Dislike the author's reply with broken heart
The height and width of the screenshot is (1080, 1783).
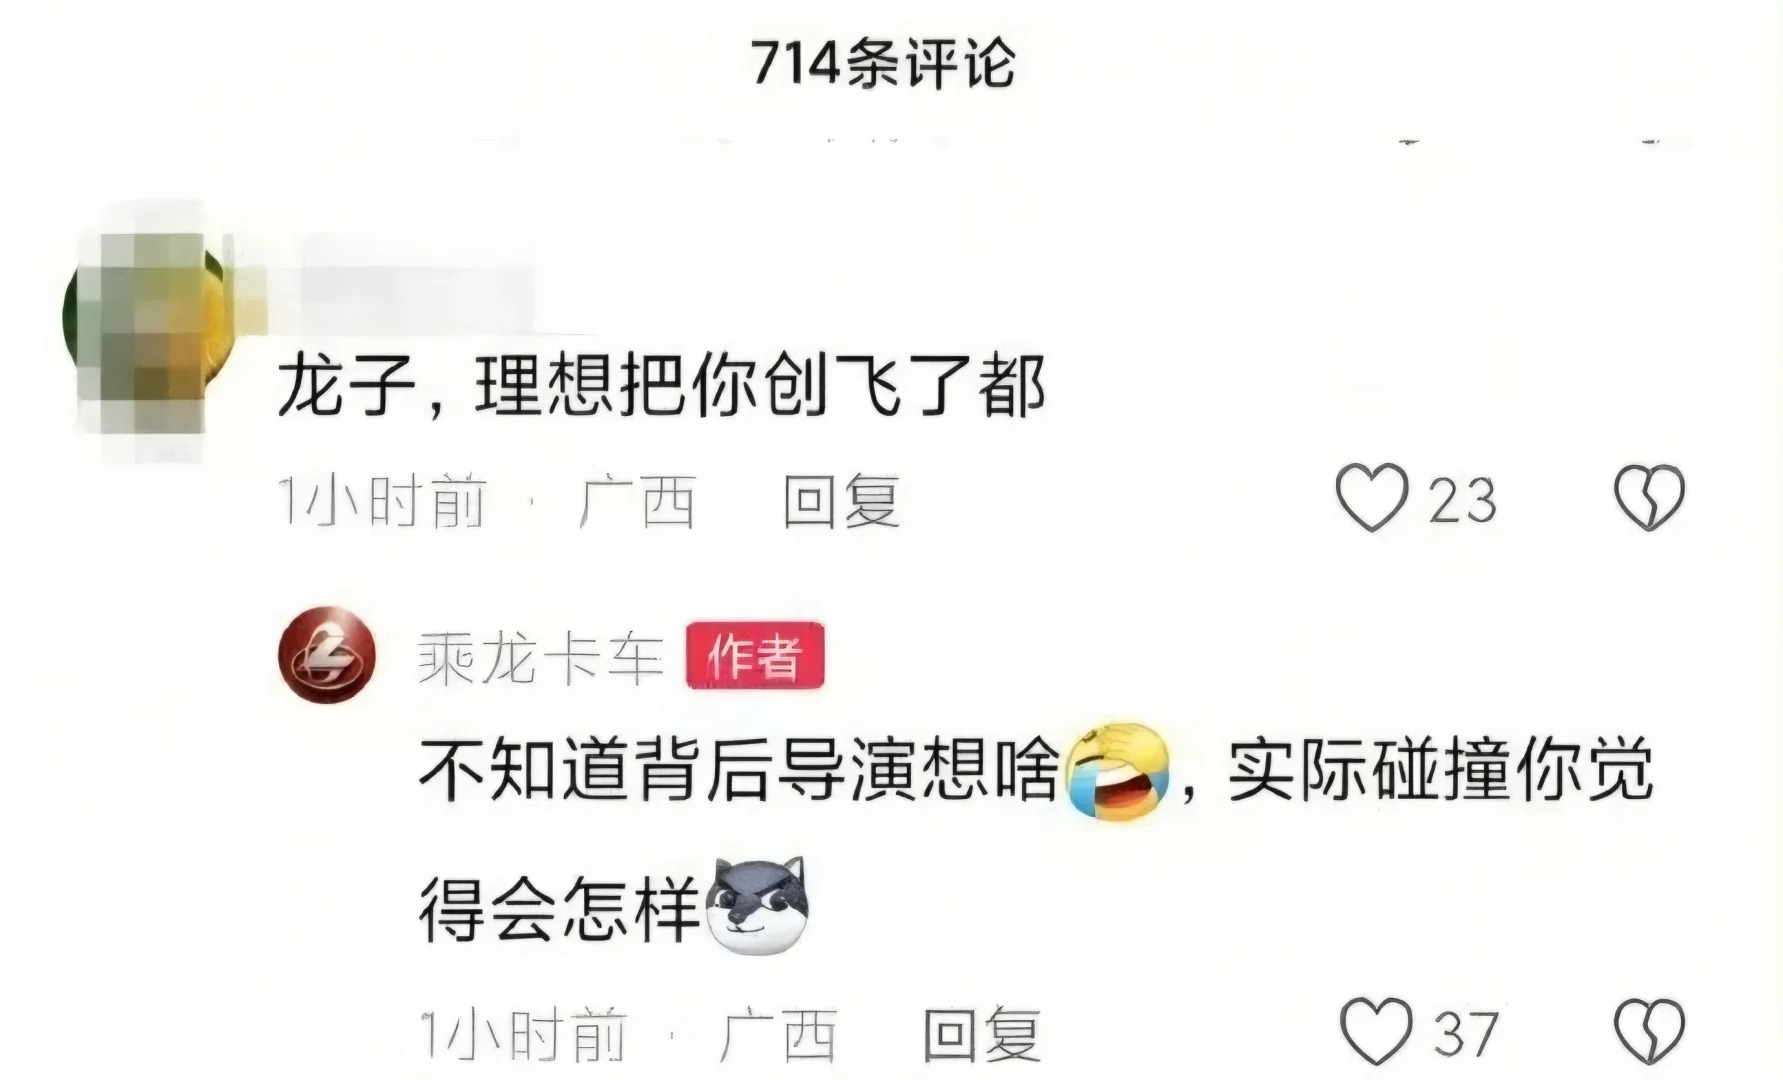(1651, 1031)
